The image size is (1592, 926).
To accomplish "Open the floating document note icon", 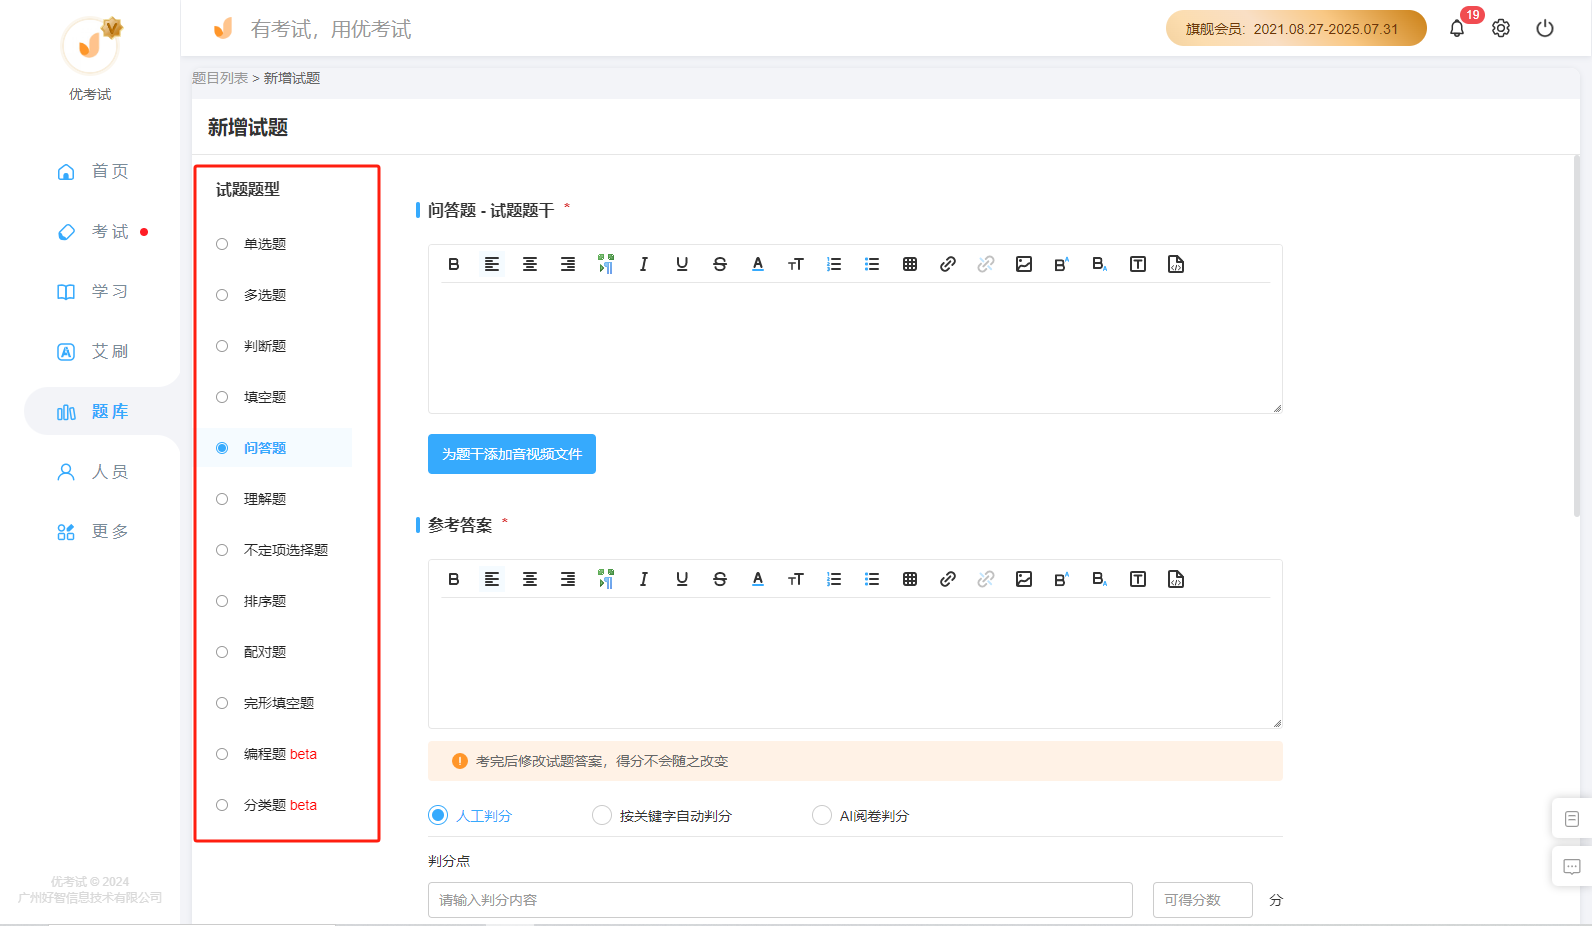I will point(1572,819).
